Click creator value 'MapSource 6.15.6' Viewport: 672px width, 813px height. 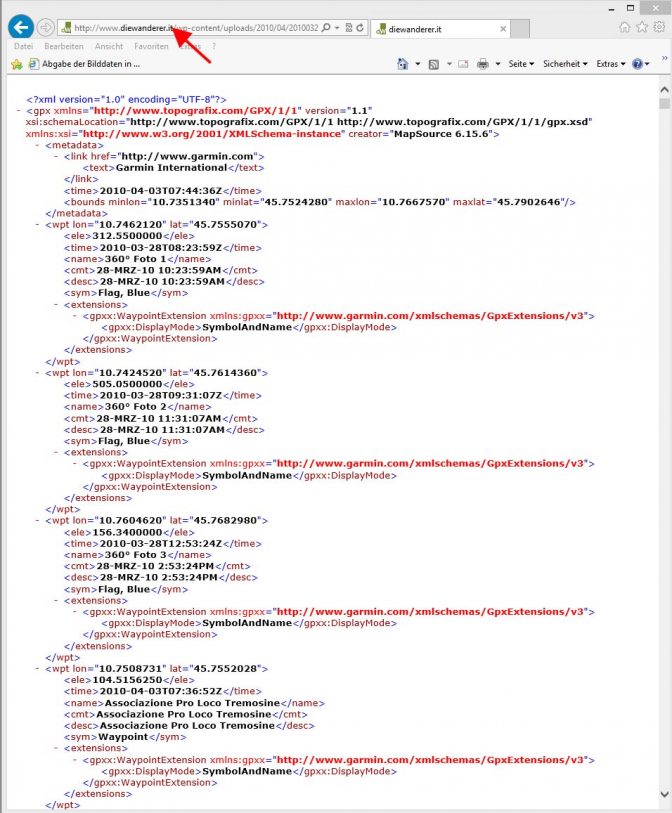point(441,133)
